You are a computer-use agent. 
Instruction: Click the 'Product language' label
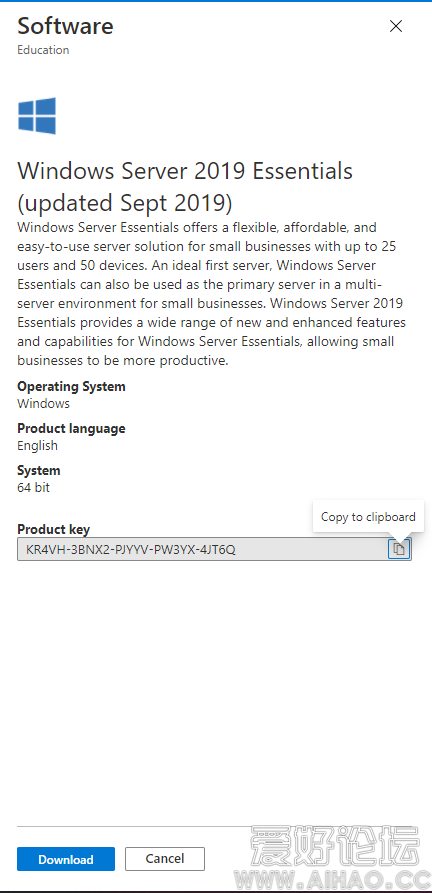[71, 428]
